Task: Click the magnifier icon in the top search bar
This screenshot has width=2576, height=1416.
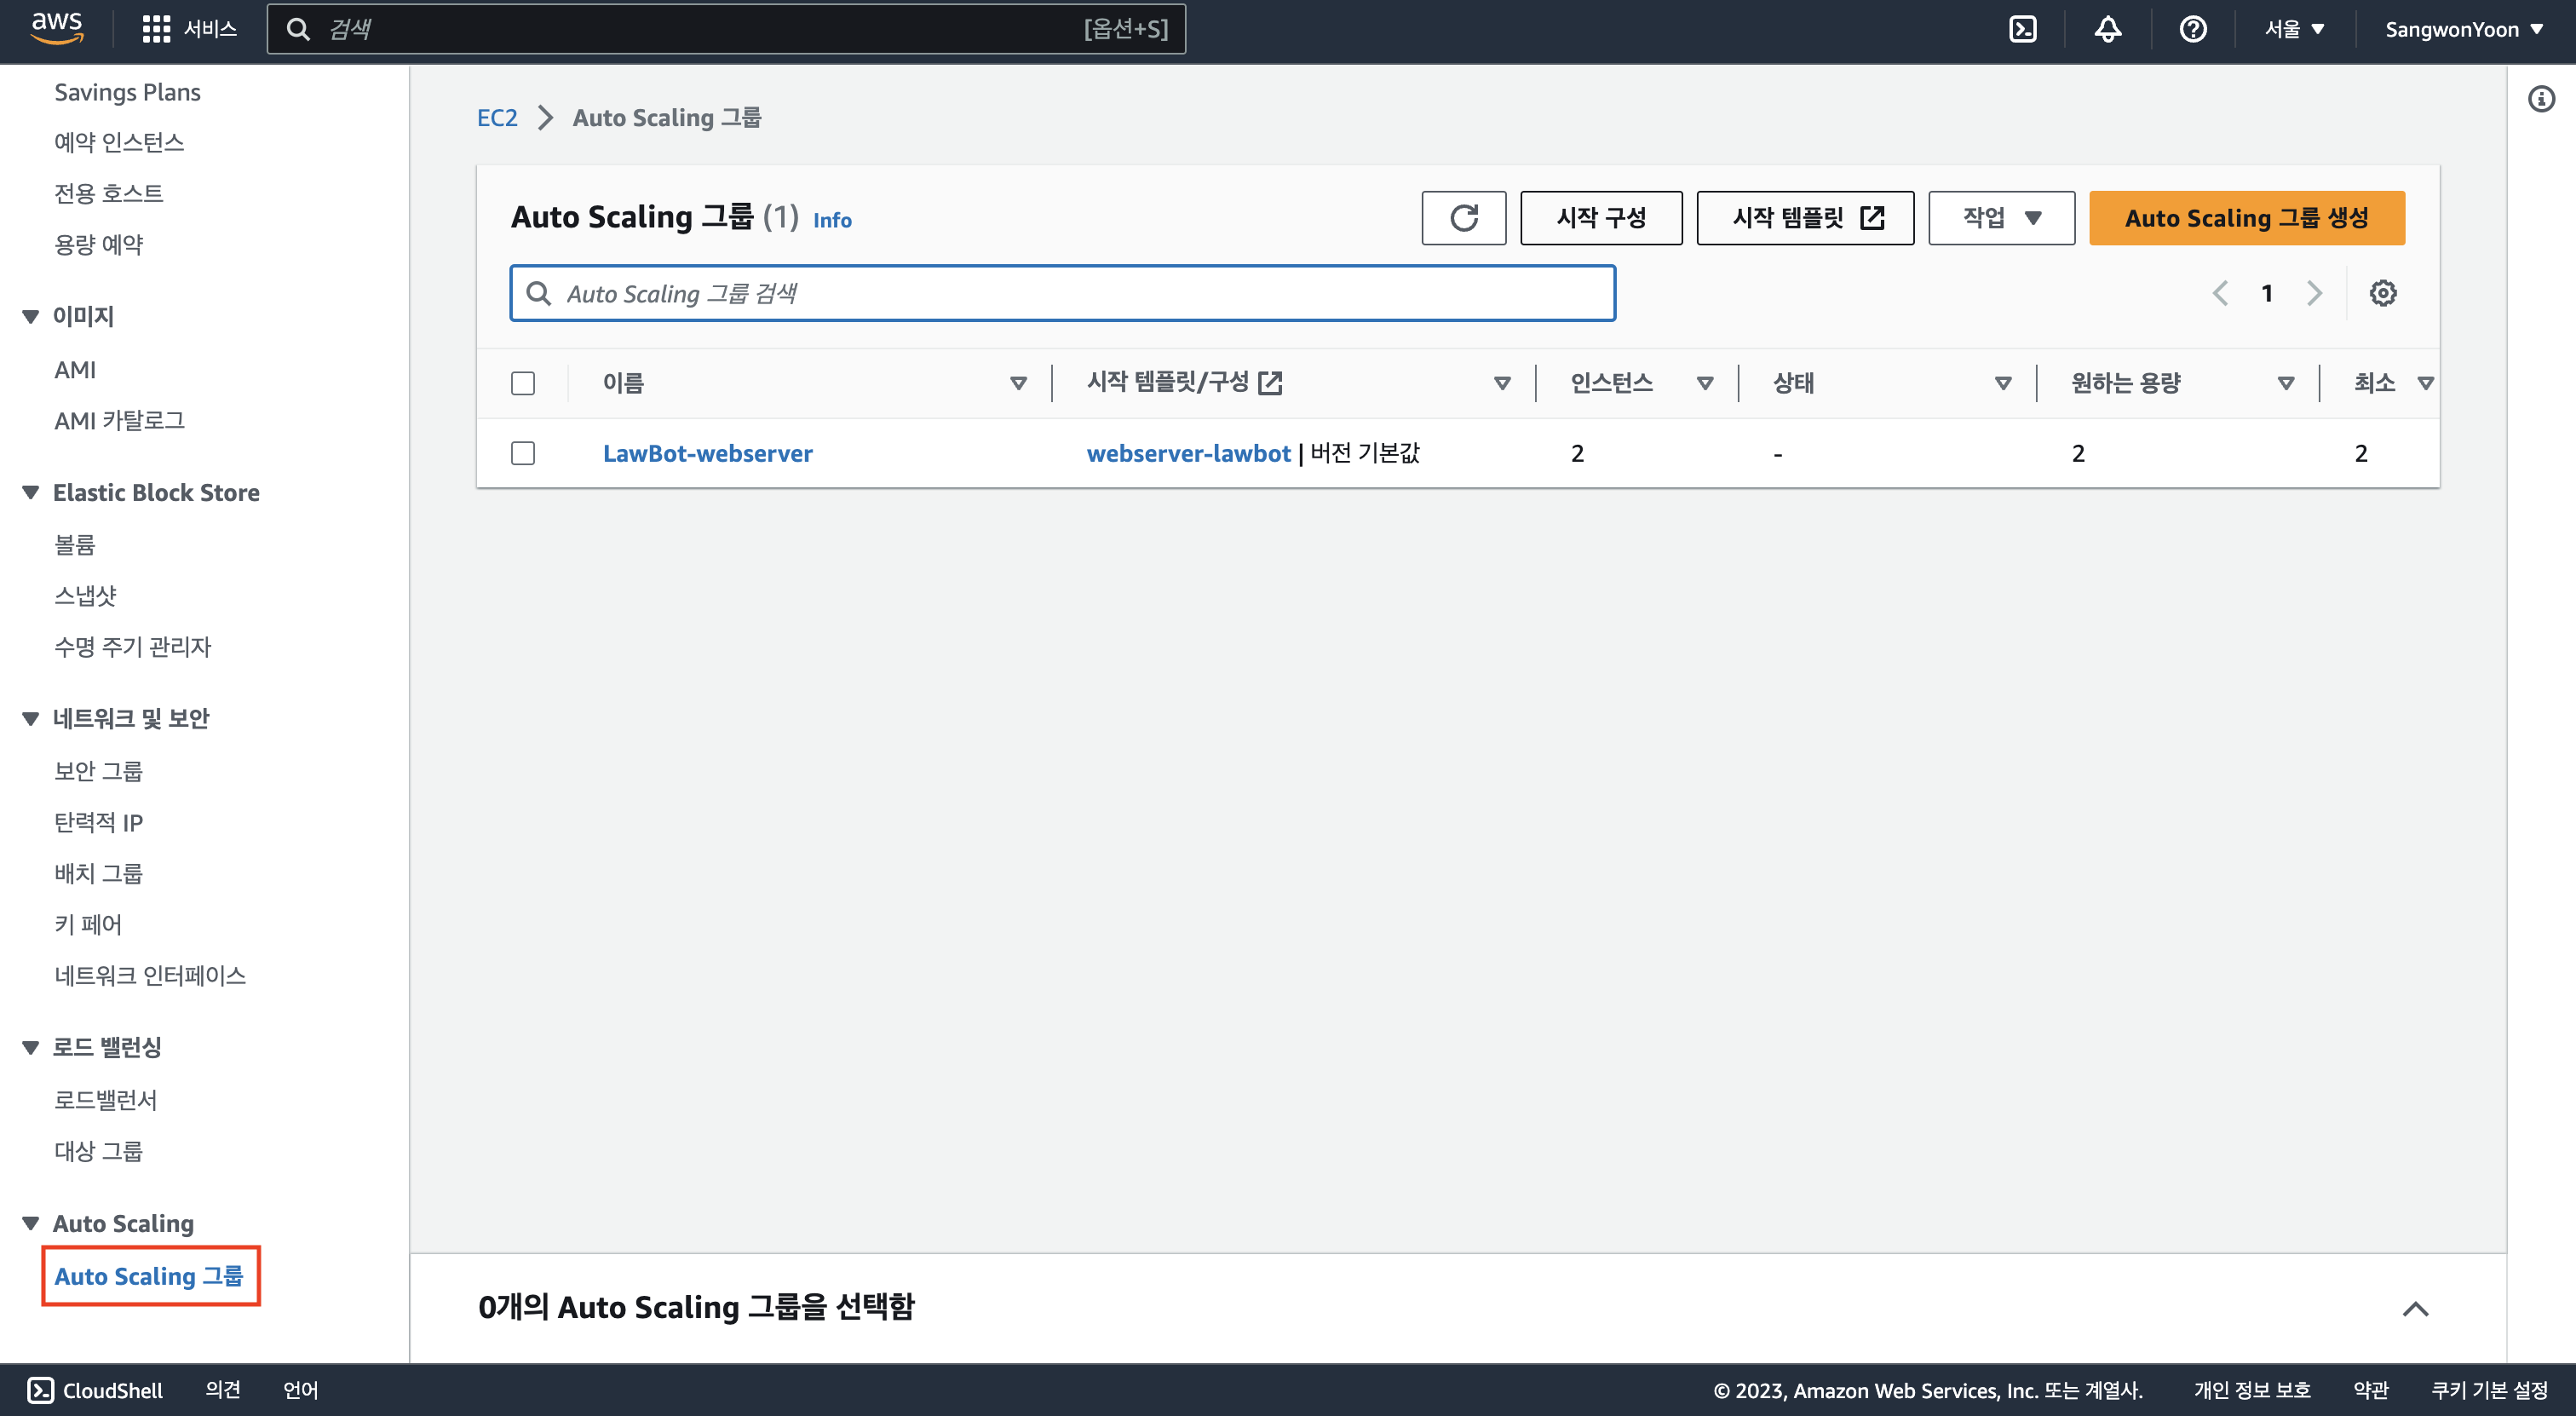Action: [298, 29]
